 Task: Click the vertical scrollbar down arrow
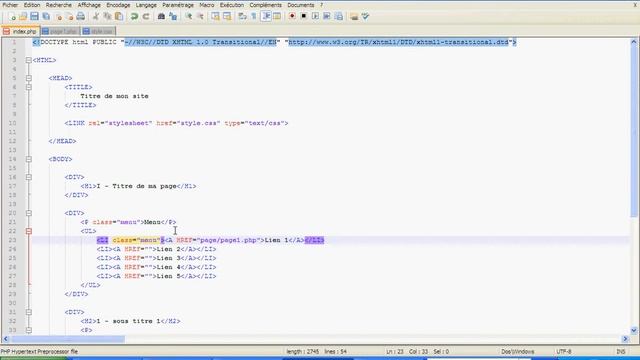(x=634, y=331)
